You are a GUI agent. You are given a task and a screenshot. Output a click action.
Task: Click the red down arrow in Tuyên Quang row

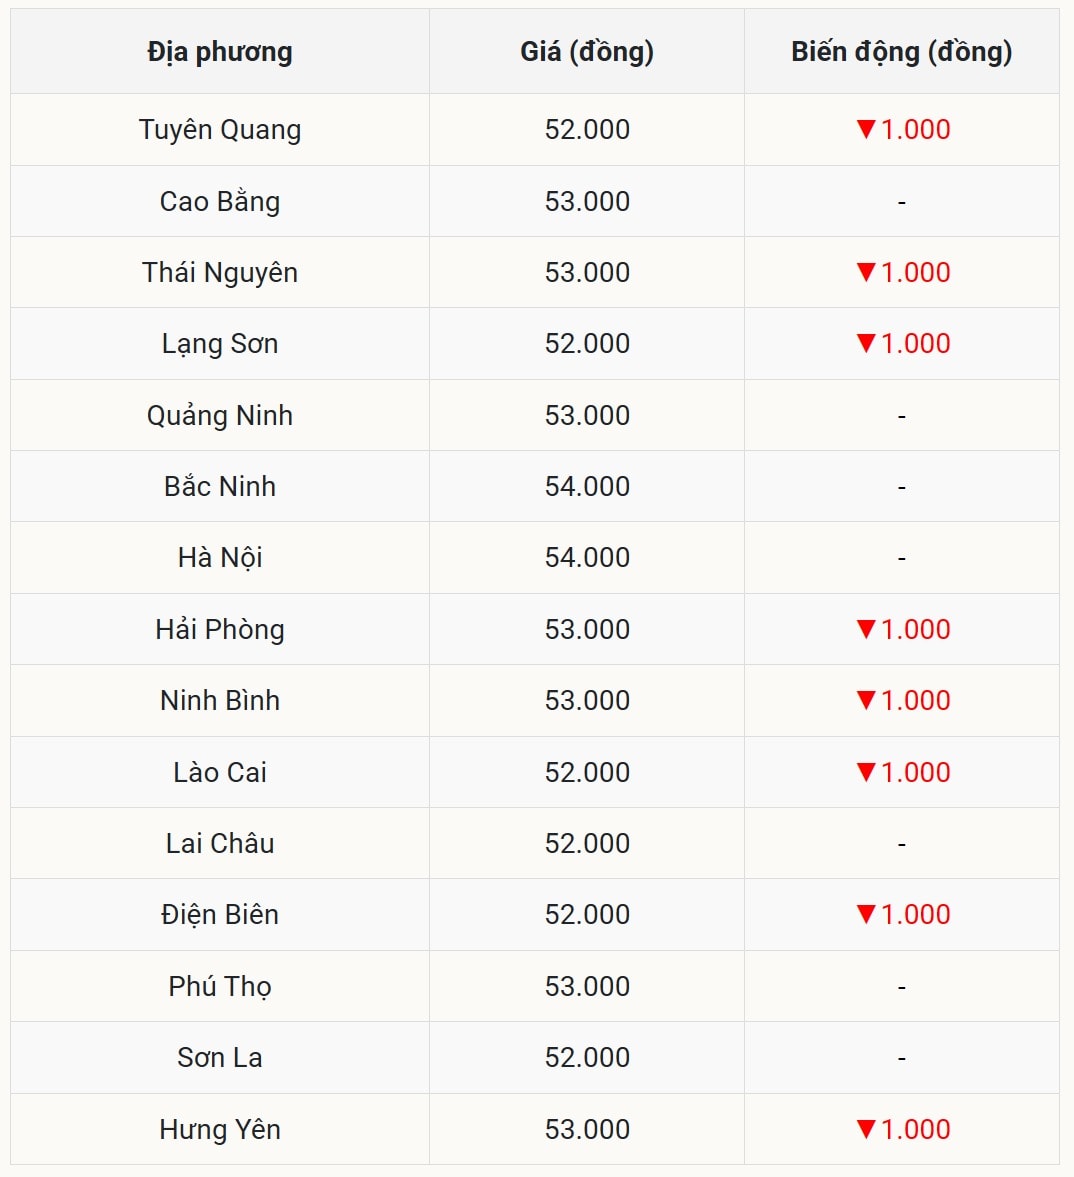(866, 129)
